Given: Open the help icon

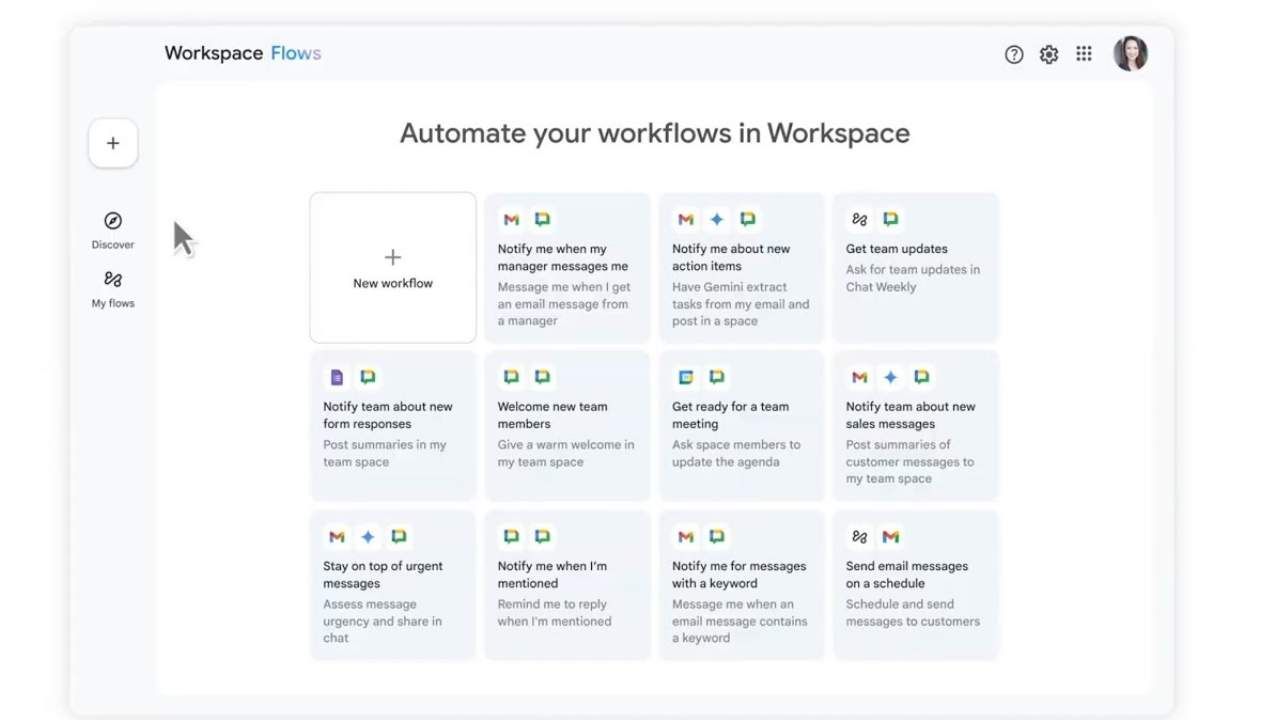Looking at the screenshot, I should pos(1013,54).
